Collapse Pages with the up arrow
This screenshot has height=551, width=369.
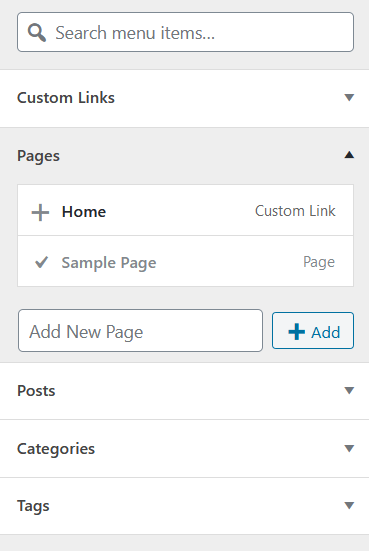(349, 155)
